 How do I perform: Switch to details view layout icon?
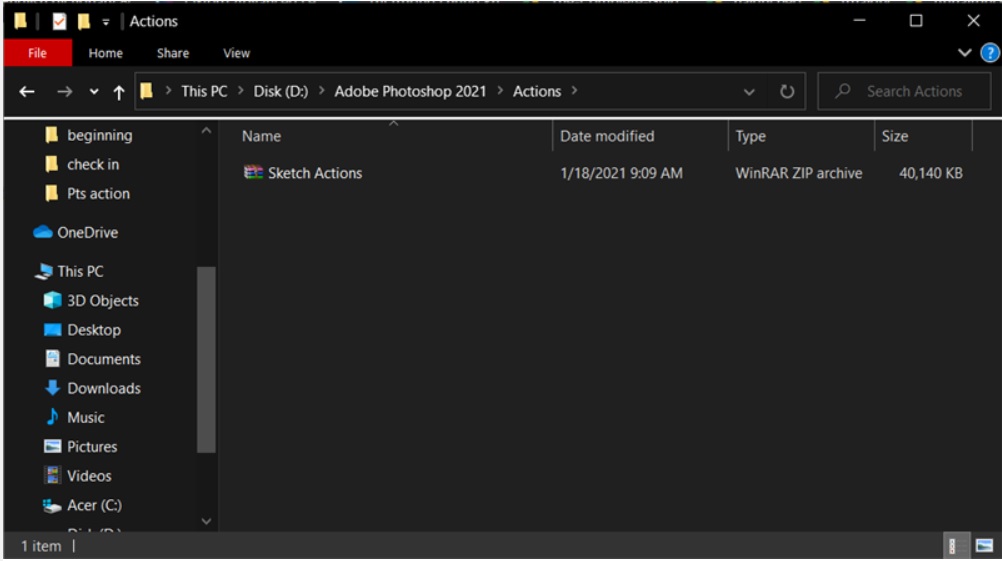953,546
